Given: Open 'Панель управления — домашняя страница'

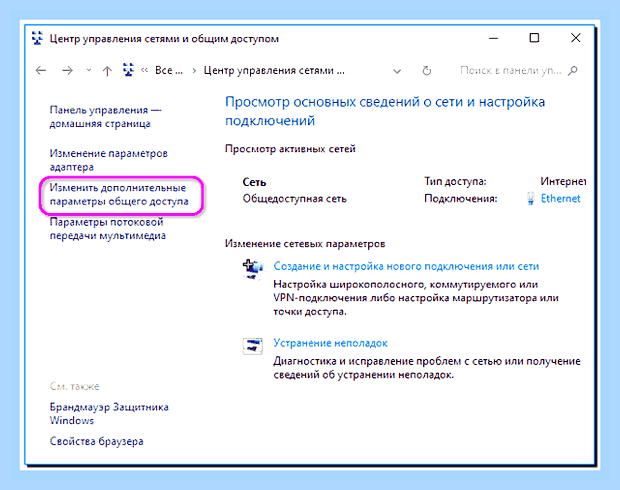Looking at the screenshot, I should point(105,117).
